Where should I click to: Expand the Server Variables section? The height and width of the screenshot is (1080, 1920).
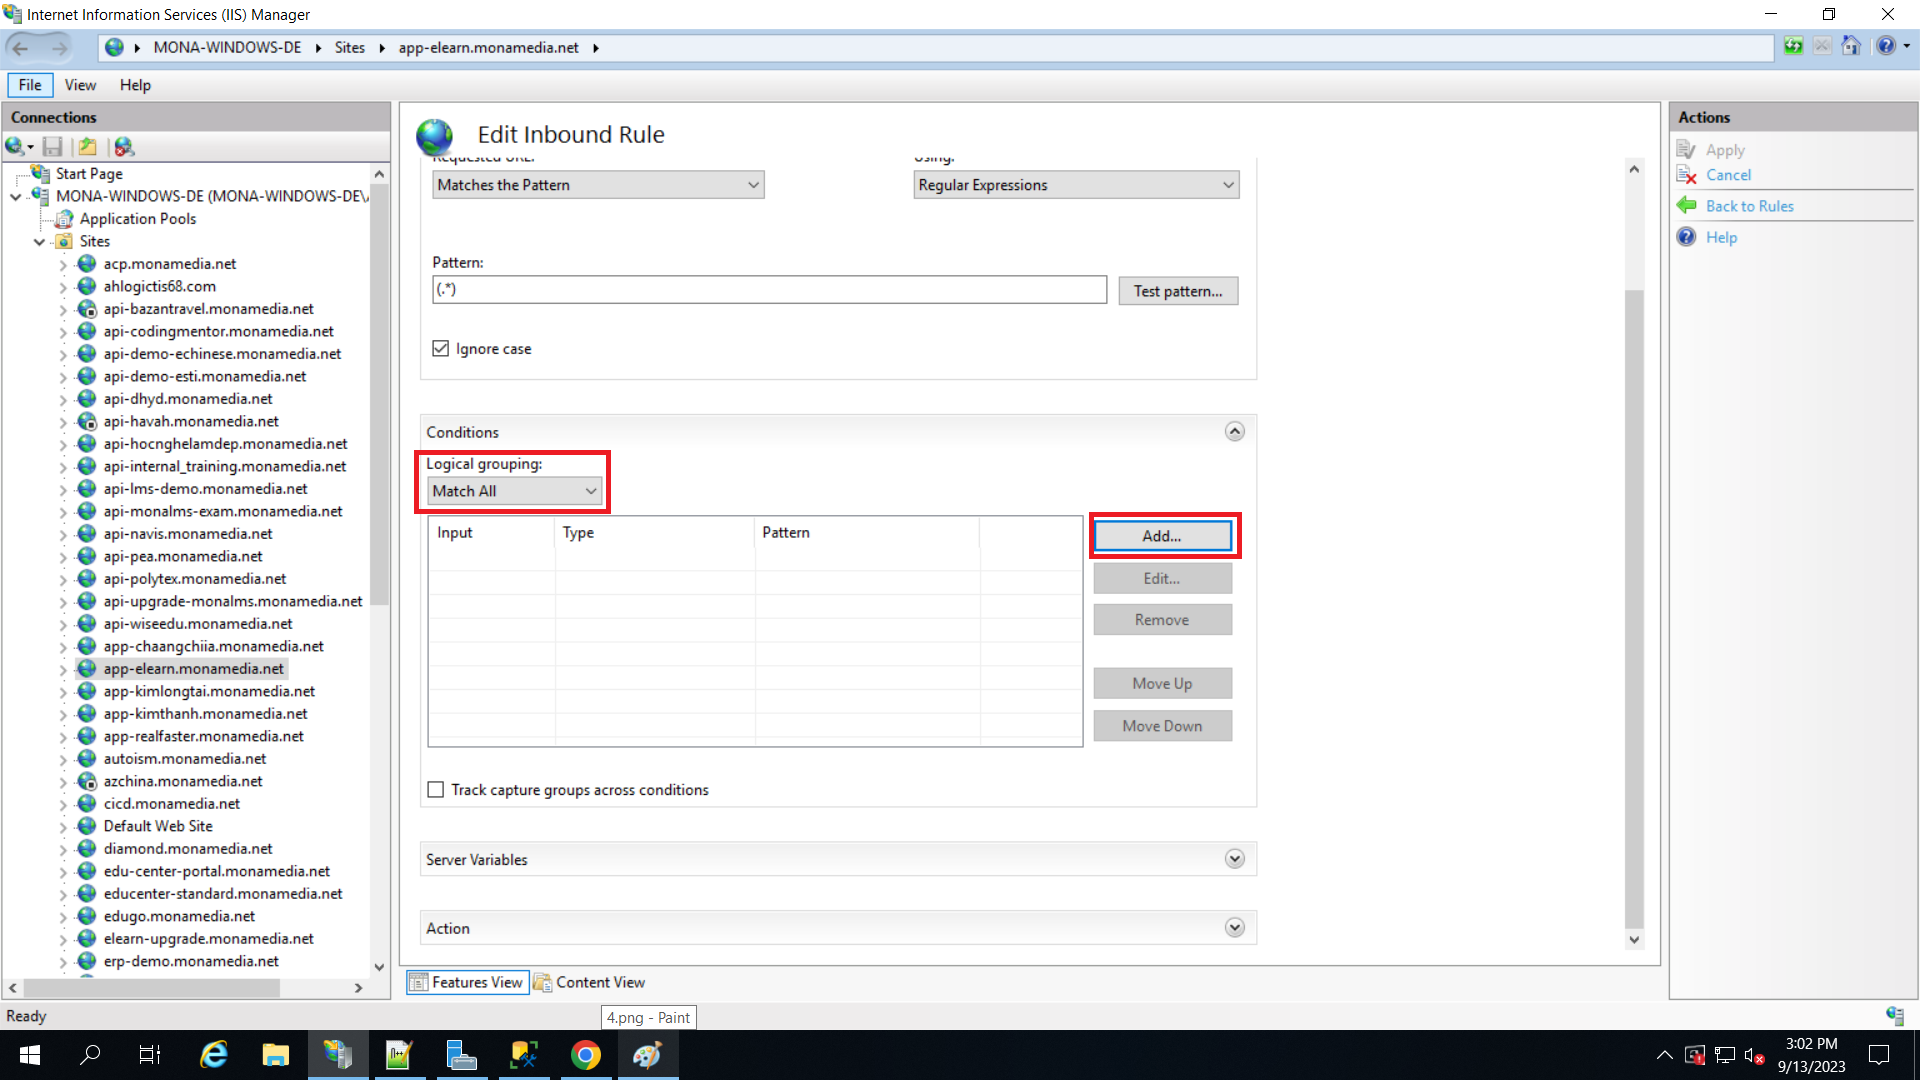[1235, 859]
